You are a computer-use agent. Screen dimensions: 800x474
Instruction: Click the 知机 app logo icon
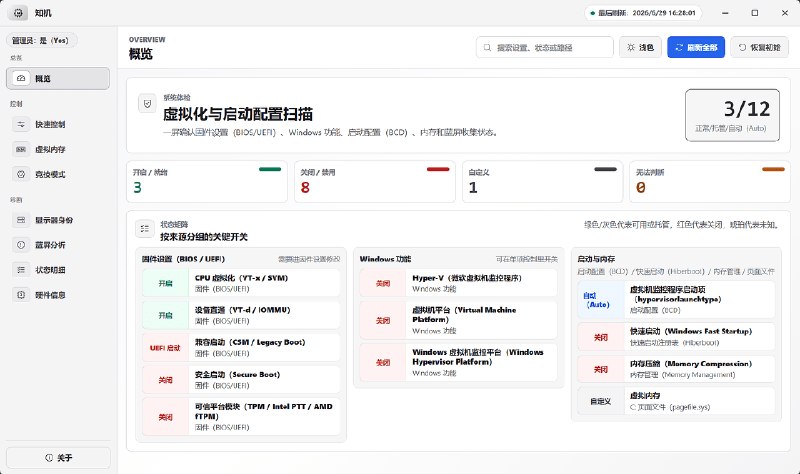pos(18,13)
